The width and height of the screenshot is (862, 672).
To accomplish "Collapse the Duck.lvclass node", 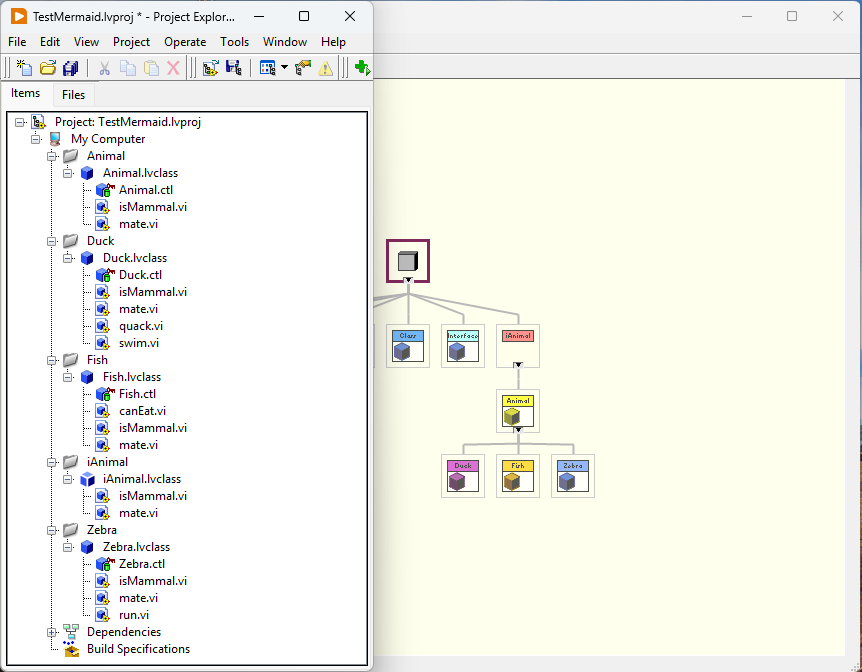I will (68, 258).
